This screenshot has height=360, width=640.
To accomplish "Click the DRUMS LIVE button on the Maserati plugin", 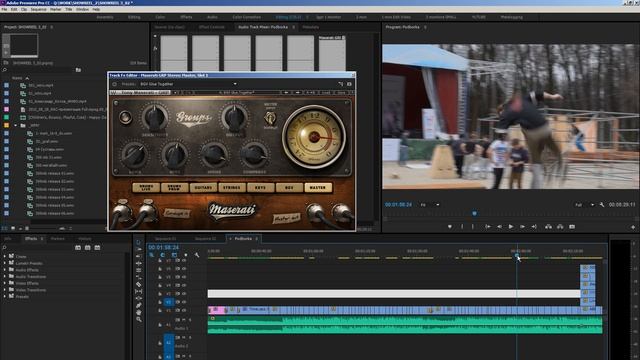I will pos(146,188).
